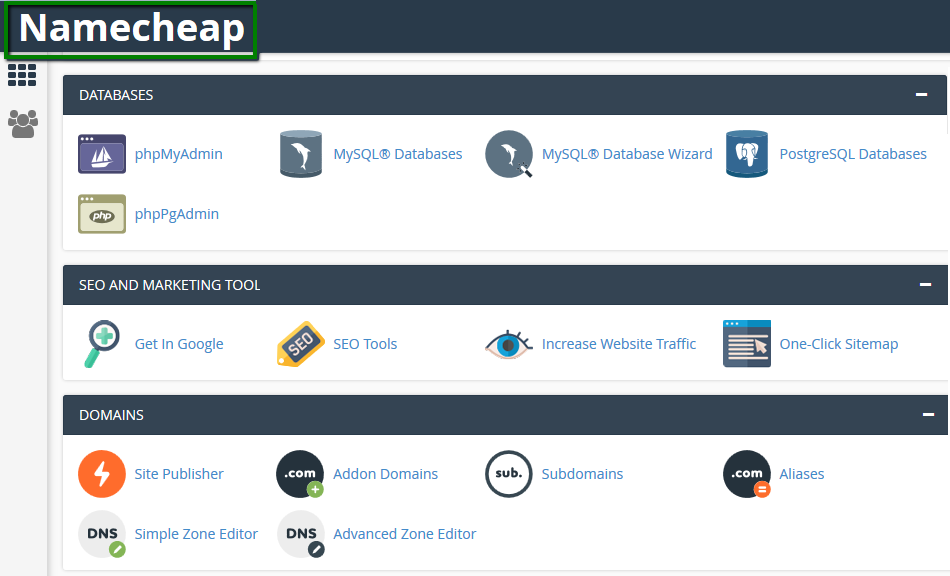Click the MySQL Databases dolphin cylinder icon
This screenshot has height=576, width=950.
301,154
